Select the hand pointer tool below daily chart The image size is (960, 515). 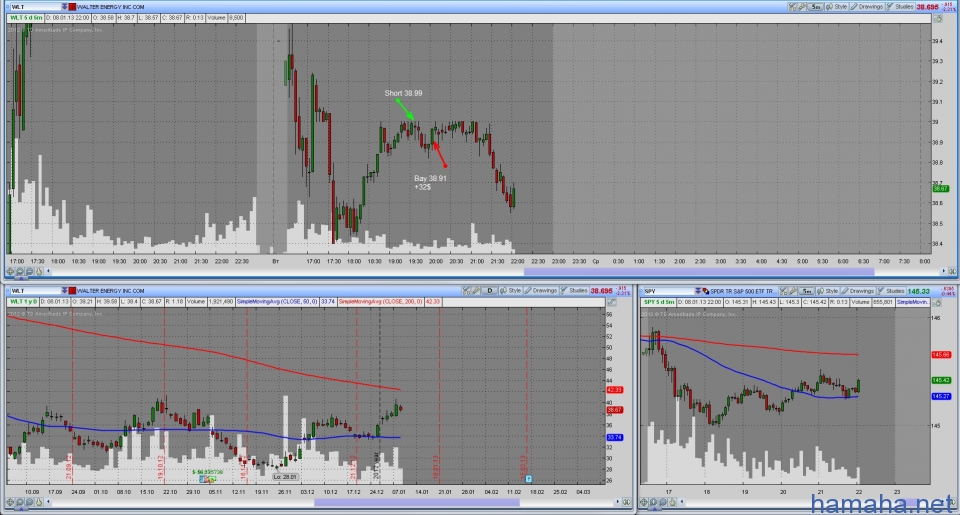(x=39, y=502)
